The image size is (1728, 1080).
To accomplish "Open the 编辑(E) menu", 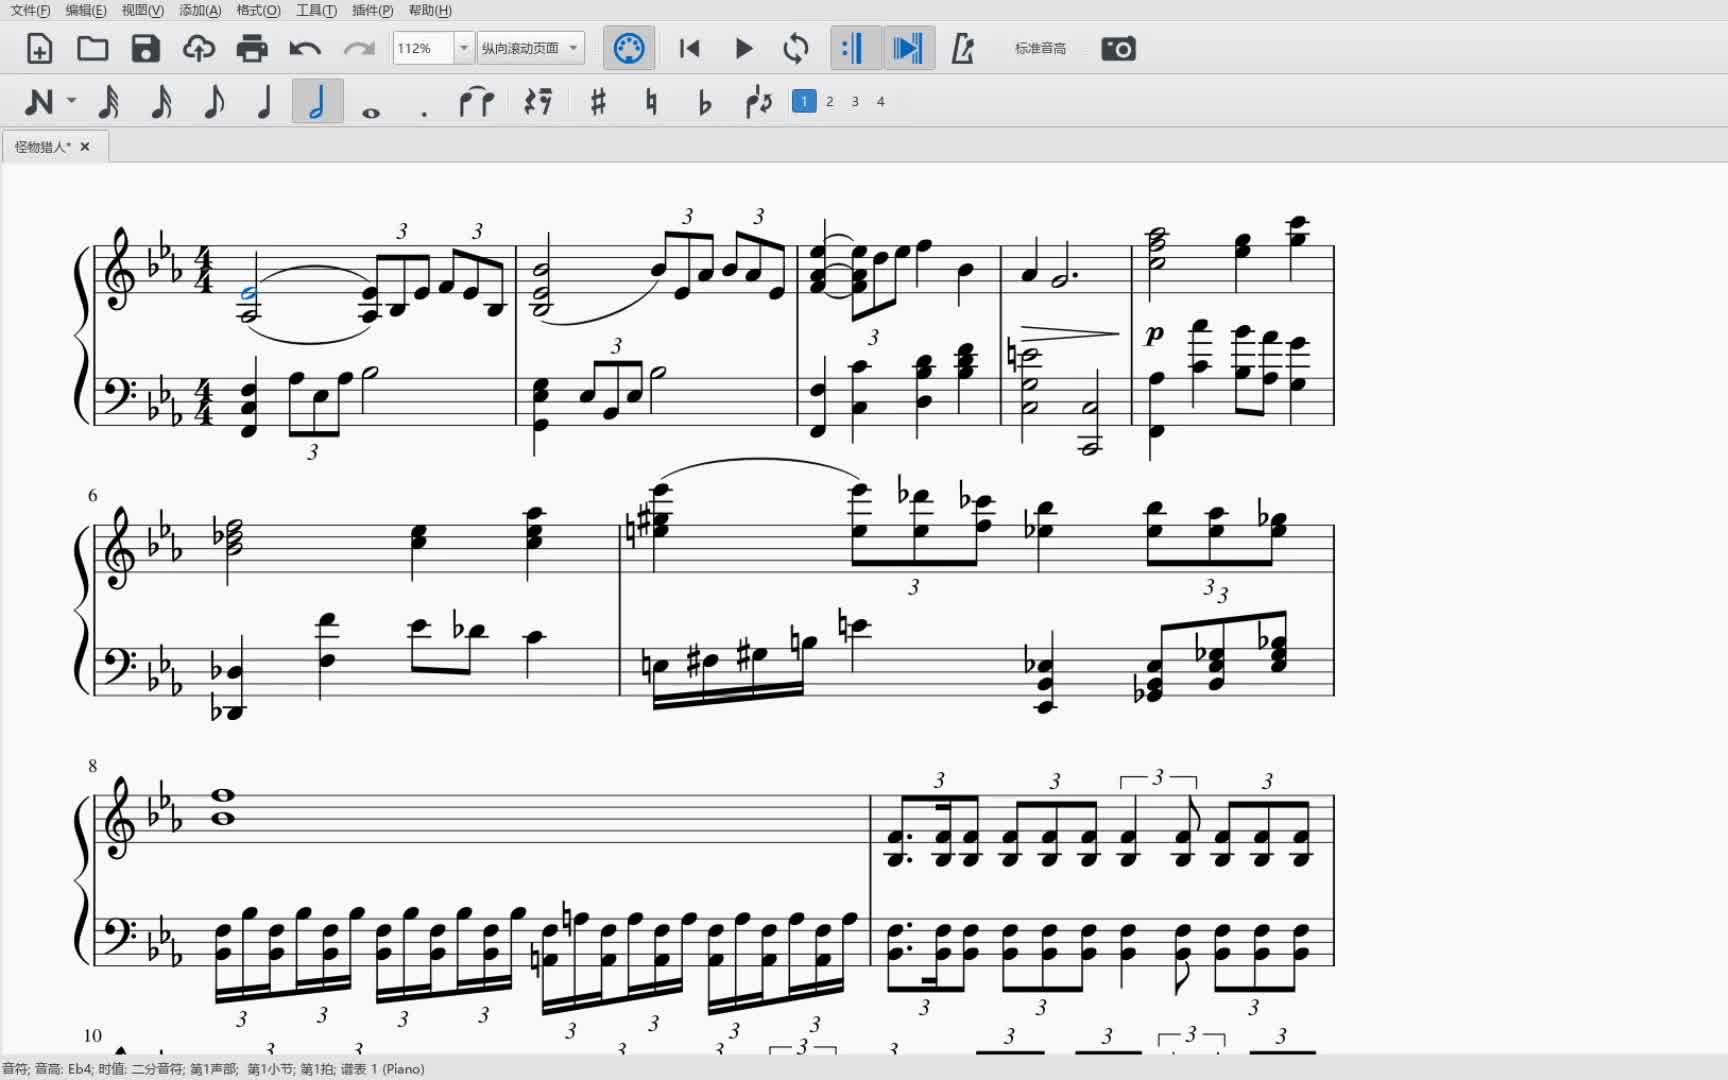I will (x=86, y=10).
